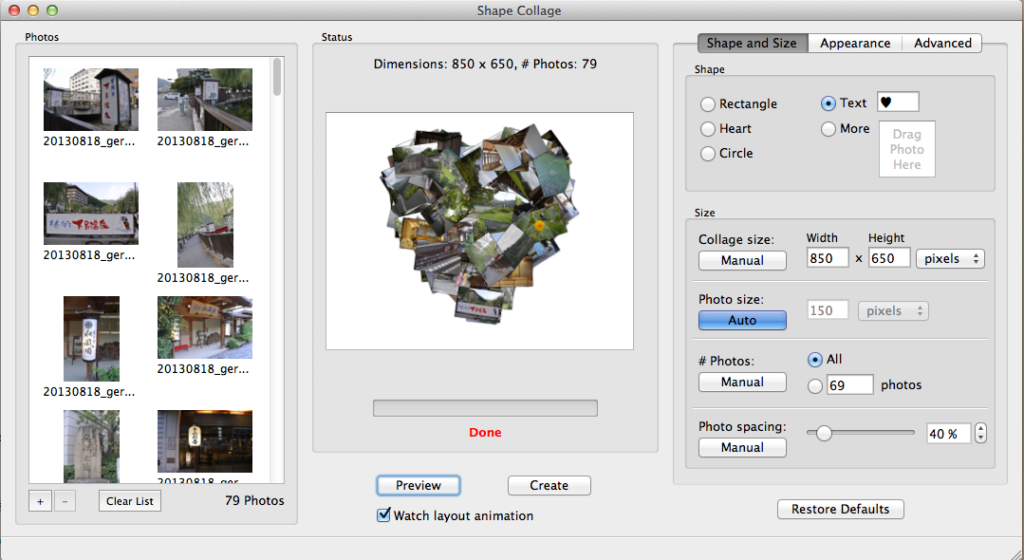
Task: Minimize the Shape Collage window
Action: pos(33,10)
